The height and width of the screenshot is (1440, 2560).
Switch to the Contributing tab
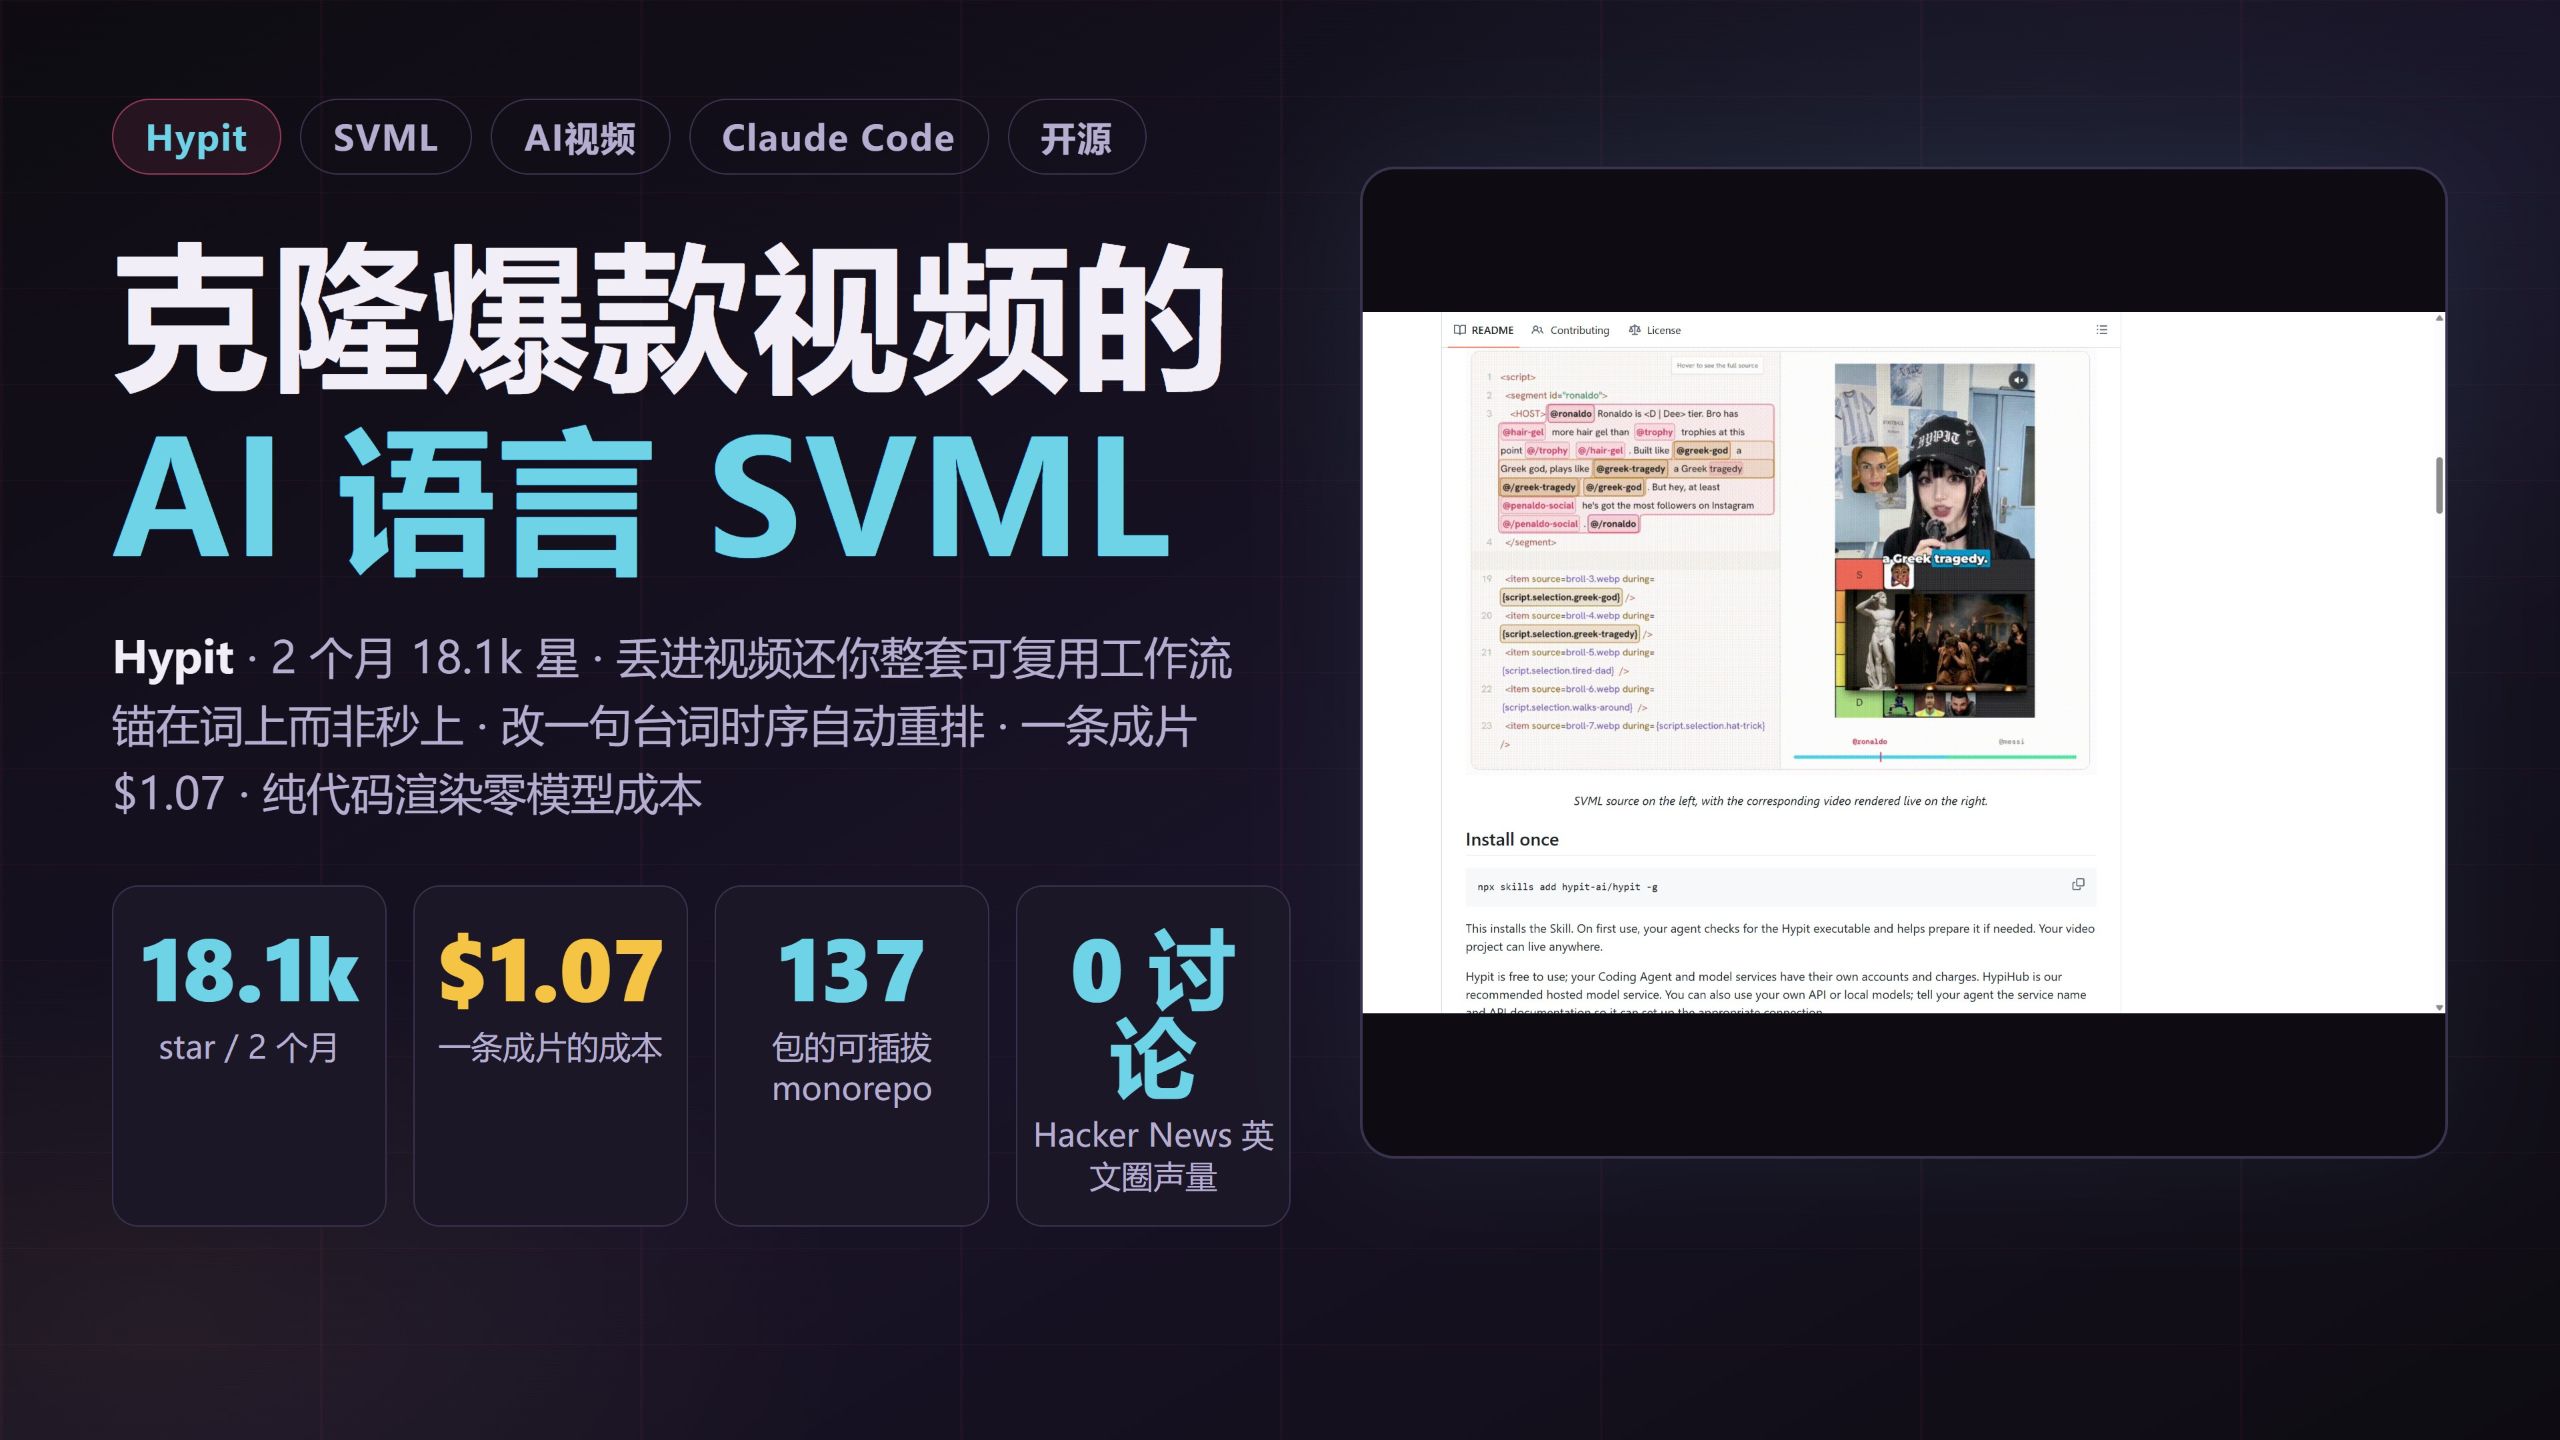pyautogui.click(x=1570, y=330)
